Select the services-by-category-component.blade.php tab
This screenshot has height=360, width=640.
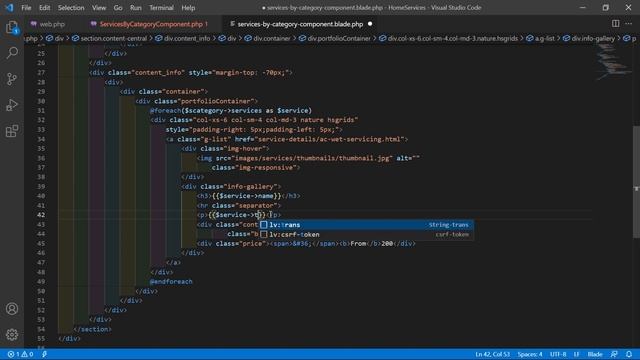coord(300,24)
